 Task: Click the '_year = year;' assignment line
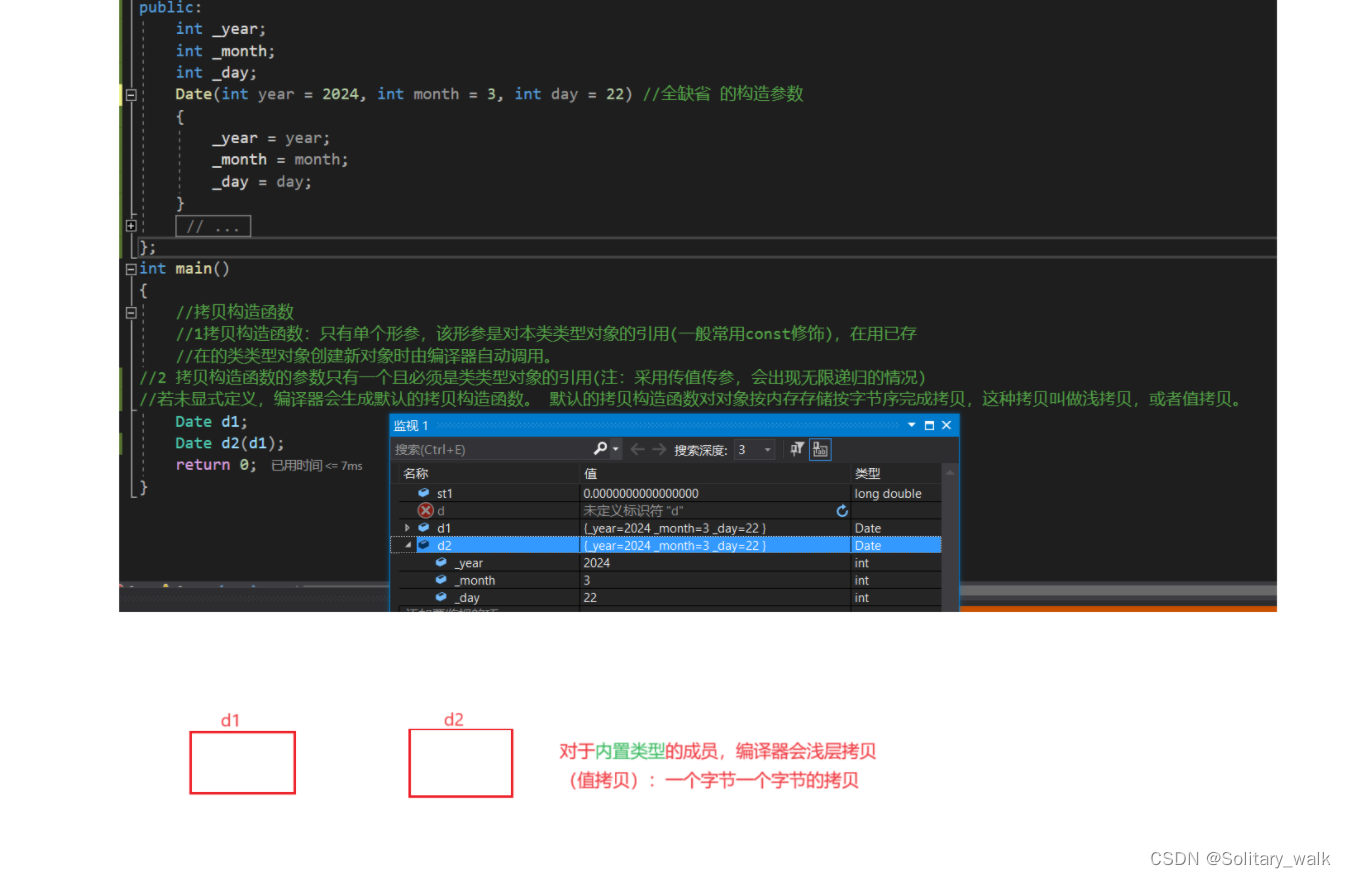tap(270, 138)
